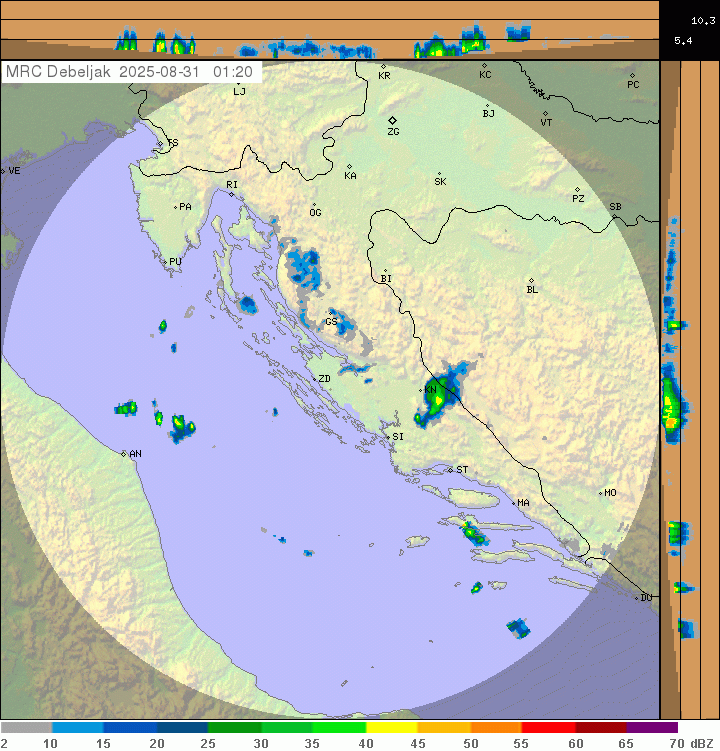This screenshot has width=720, height=751.
Task: Select the ST city label
Action: click(x=462, y=470)
